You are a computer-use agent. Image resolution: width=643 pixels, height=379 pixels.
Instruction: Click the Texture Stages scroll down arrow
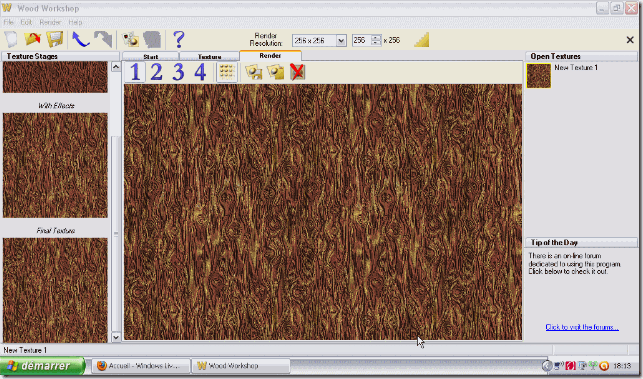pyautogui.click(x=116, y=337)
